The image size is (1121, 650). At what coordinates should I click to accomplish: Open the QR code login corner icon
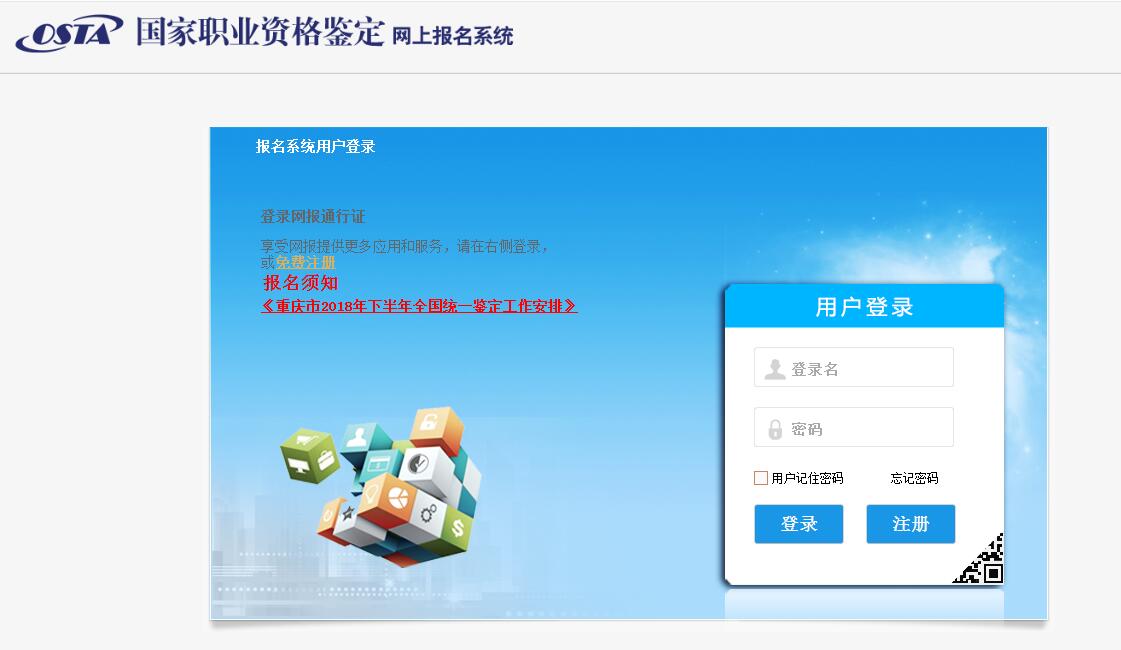click(979, 558)
